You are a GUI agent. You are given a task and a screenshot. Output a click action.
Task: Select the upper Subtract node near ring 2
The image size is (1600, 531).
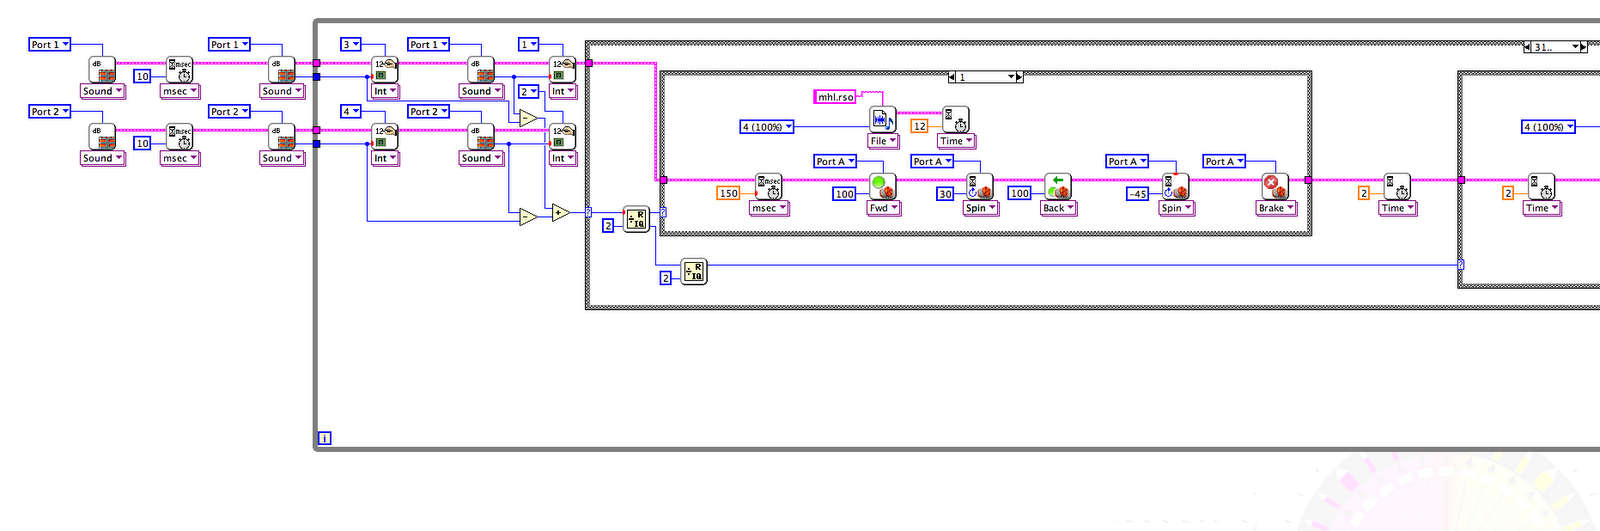[x=527, y=118]
